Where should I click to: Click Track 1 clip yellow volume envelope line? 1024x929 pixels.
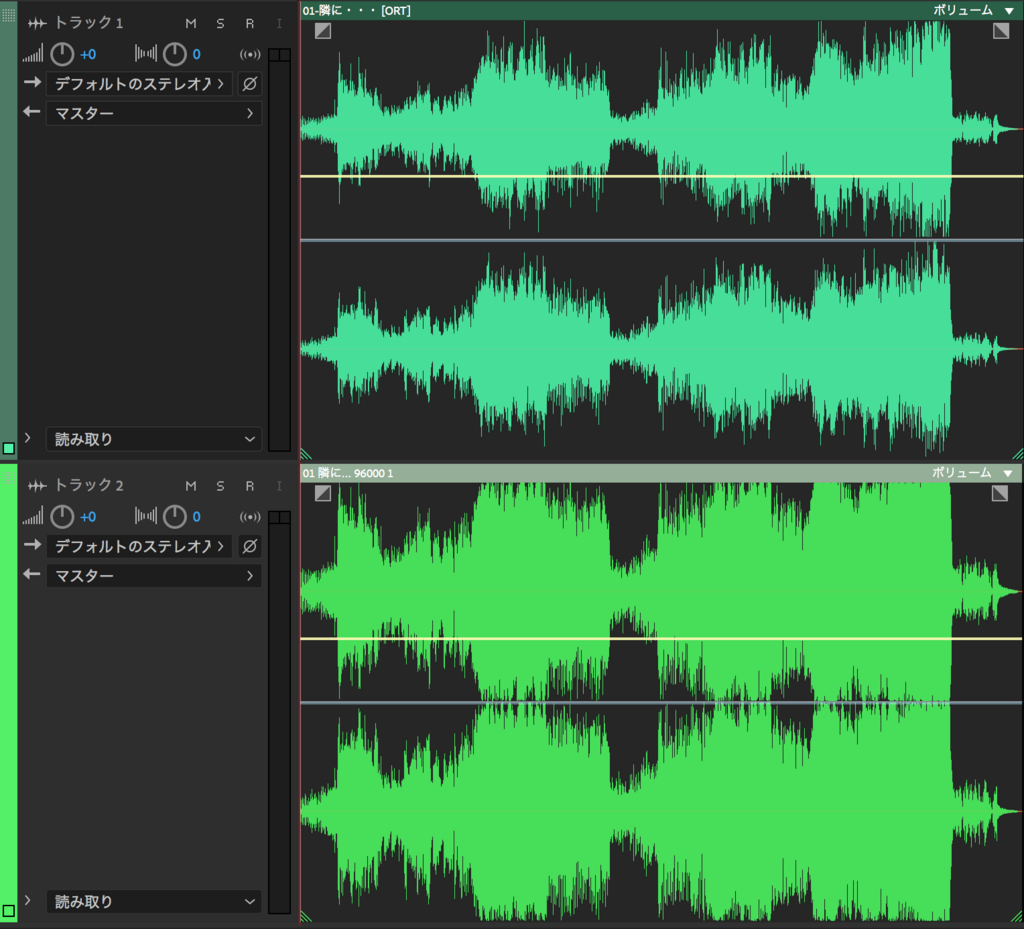click(x=662, y=176)
